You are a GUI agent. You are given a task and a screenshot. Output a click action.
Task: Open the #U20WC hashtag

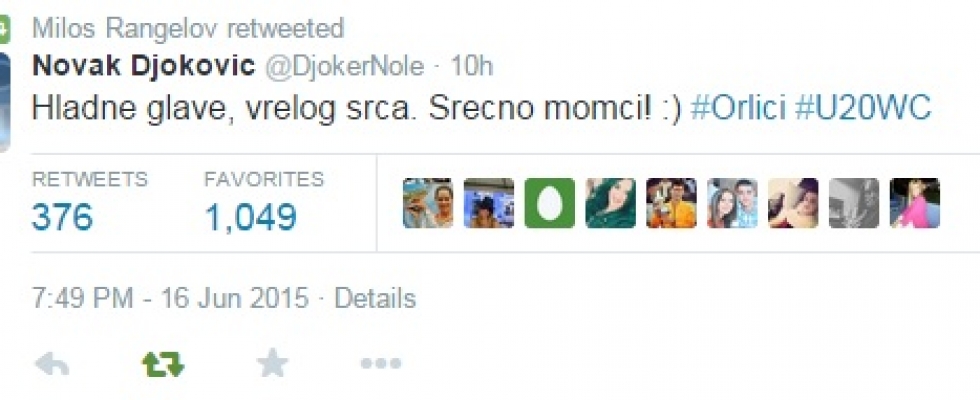click(863, 108)
